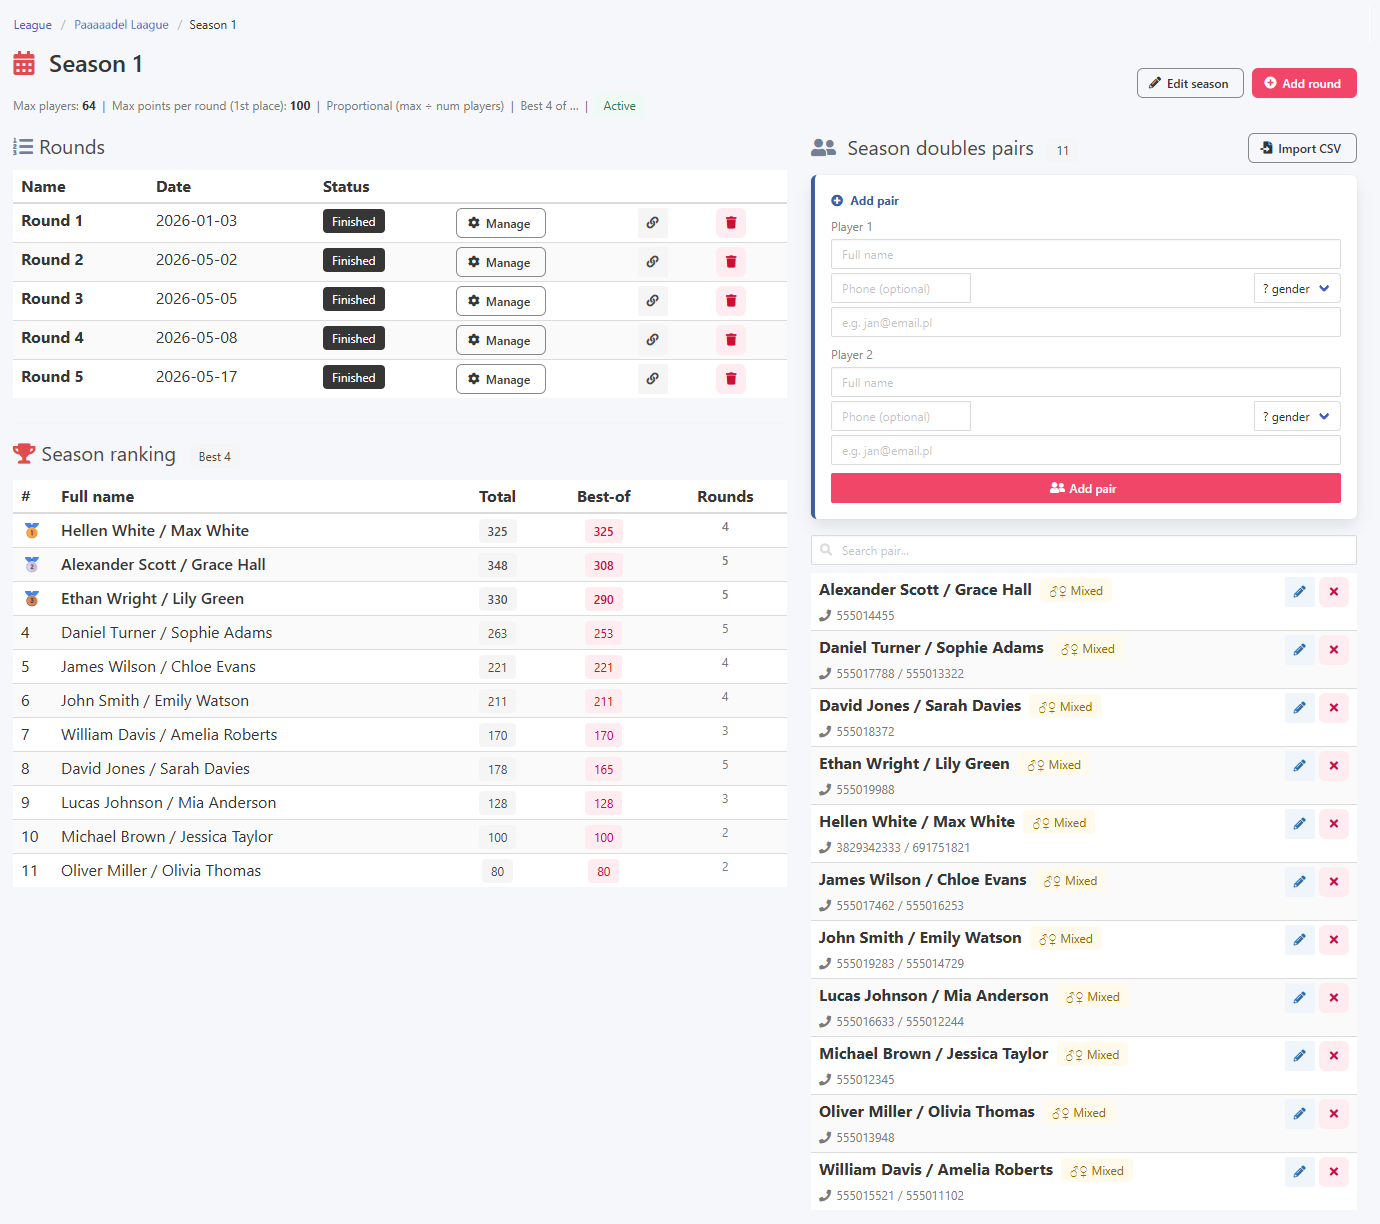Image resolution: width=1380 pixels, height=1224 pixels.
Task: Delete Round 3 with trash icon
Action: click(731, 301)
